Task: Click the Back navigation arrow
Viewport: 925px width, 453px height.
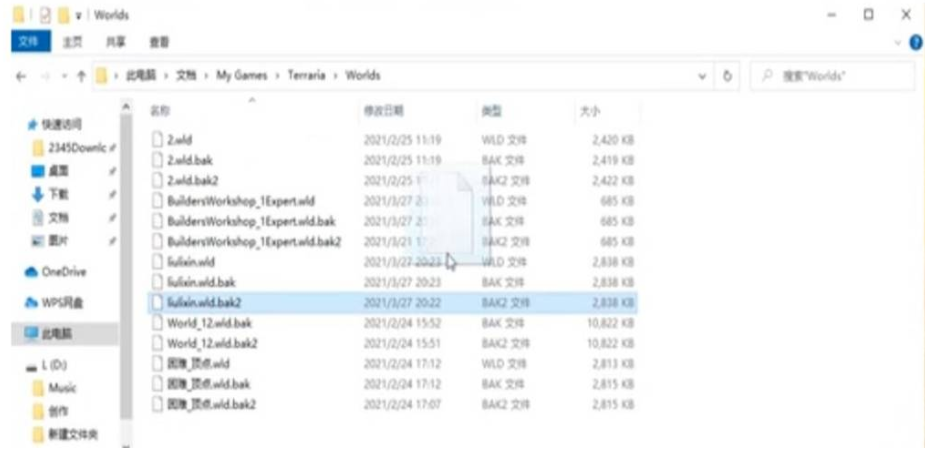Action: pos(22,77)
